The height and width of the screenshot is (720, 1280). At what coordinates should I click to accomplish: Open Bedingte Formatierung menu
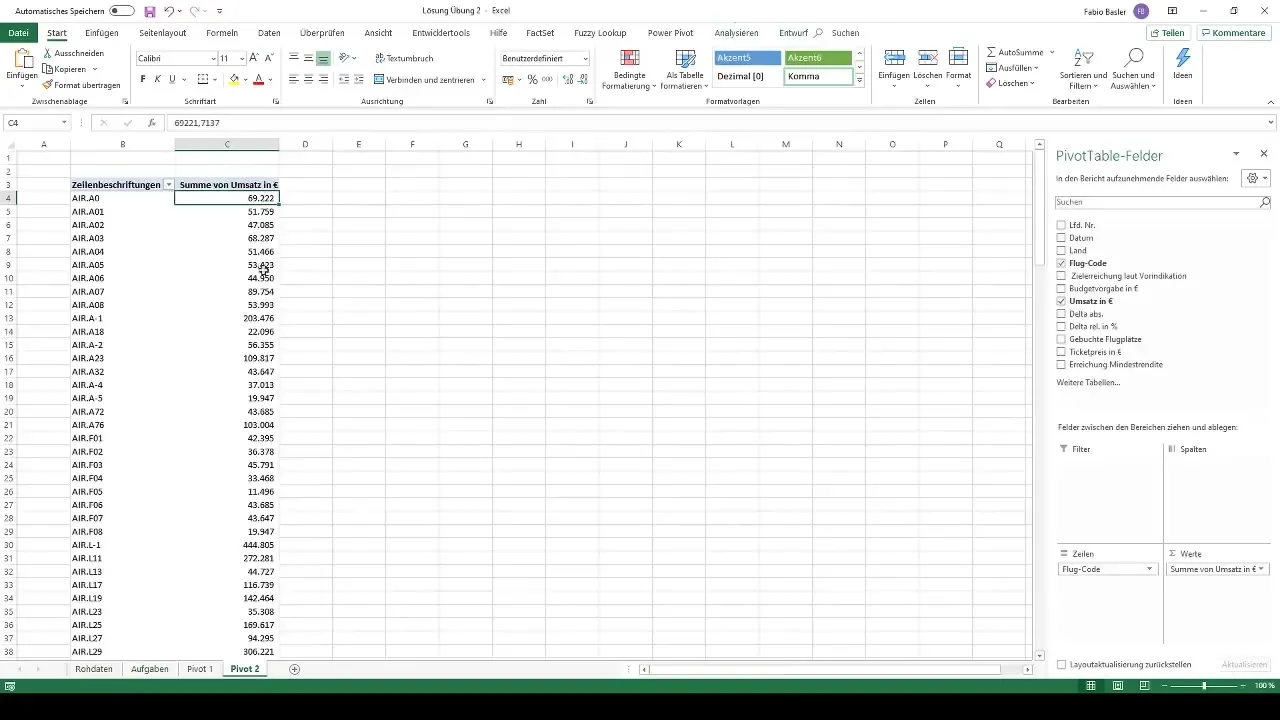pyautogui.click(x=629, y=70)
